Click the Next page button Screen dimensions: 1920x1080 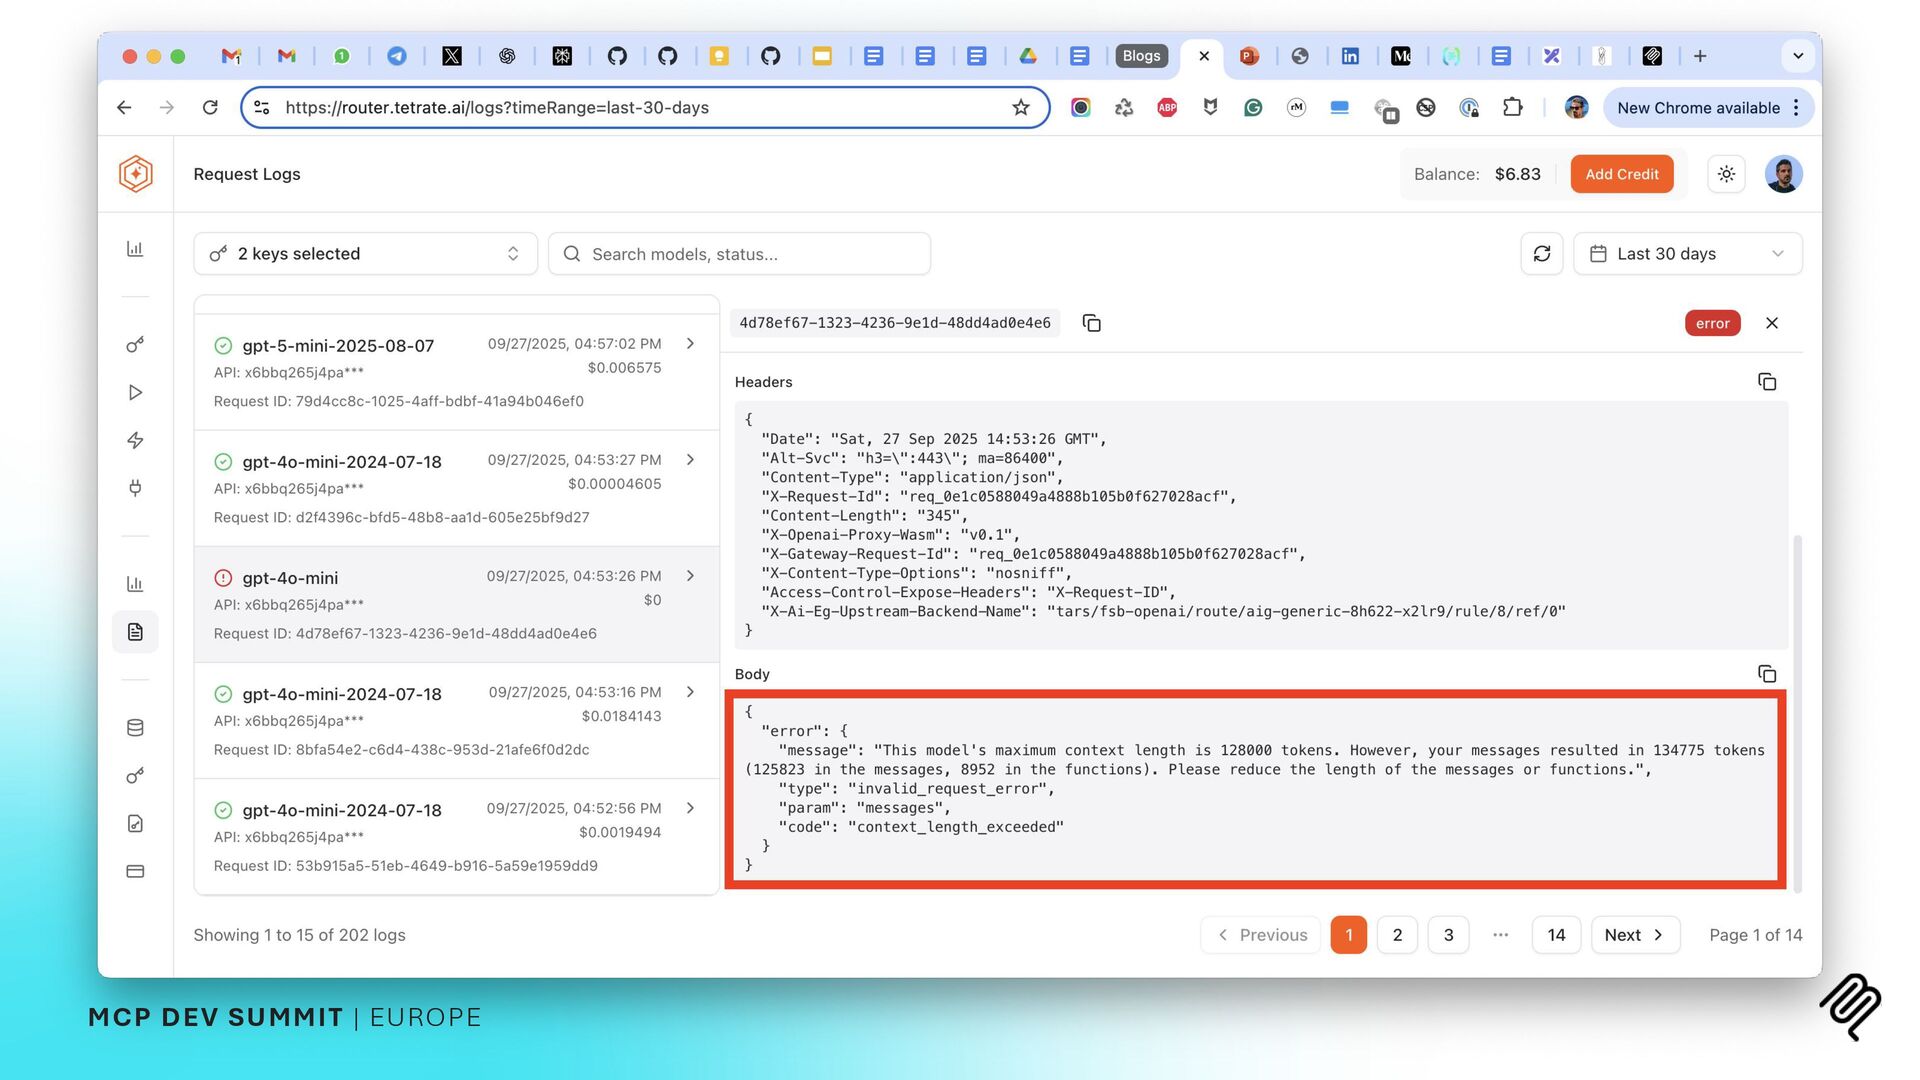1634,935
